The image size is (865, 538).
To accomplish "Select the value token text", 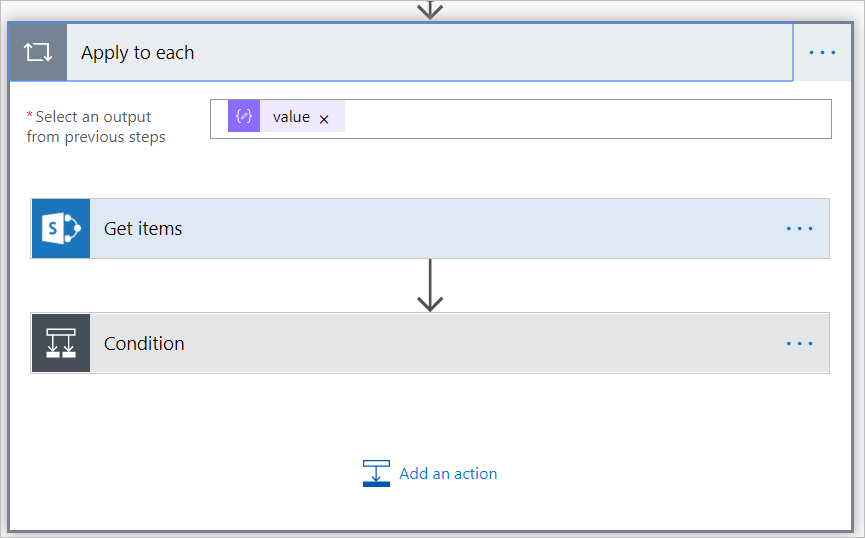I will click(x=291, y=117).
